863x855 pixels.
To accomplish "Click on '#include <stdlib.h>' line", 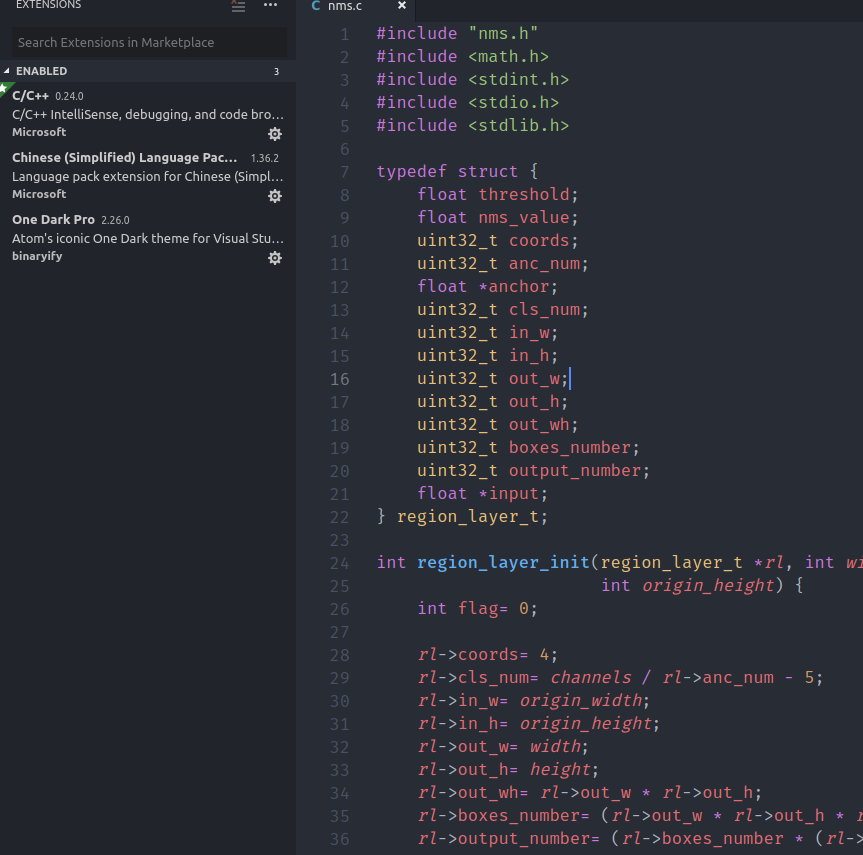I will tap(473, 126).
